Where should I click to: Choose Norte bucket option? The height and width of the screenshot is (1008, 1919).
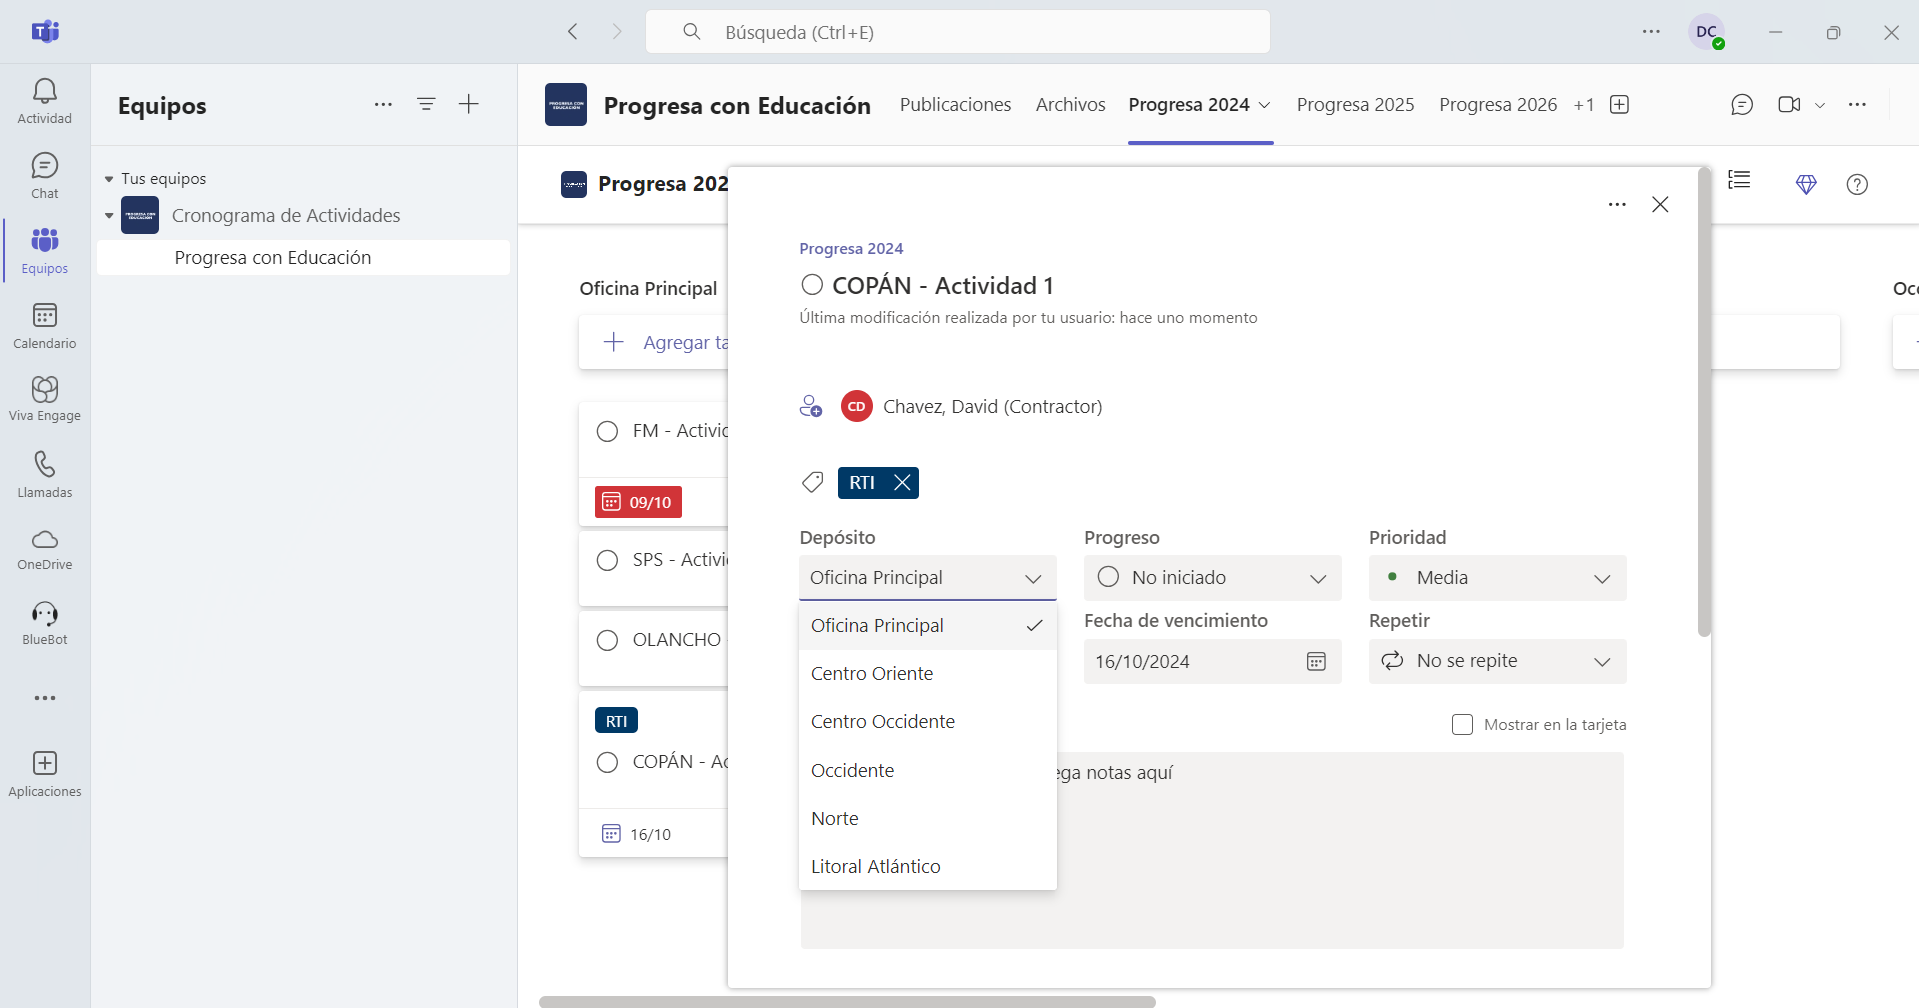[927, 819]
